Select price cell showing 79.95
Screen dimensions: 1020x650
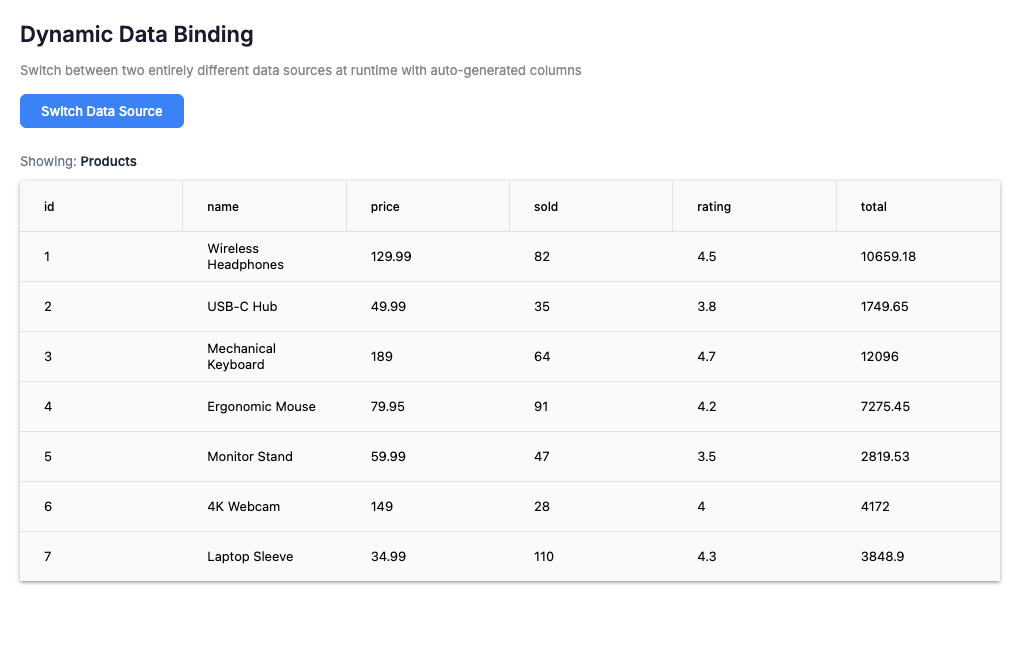point(389,407)
